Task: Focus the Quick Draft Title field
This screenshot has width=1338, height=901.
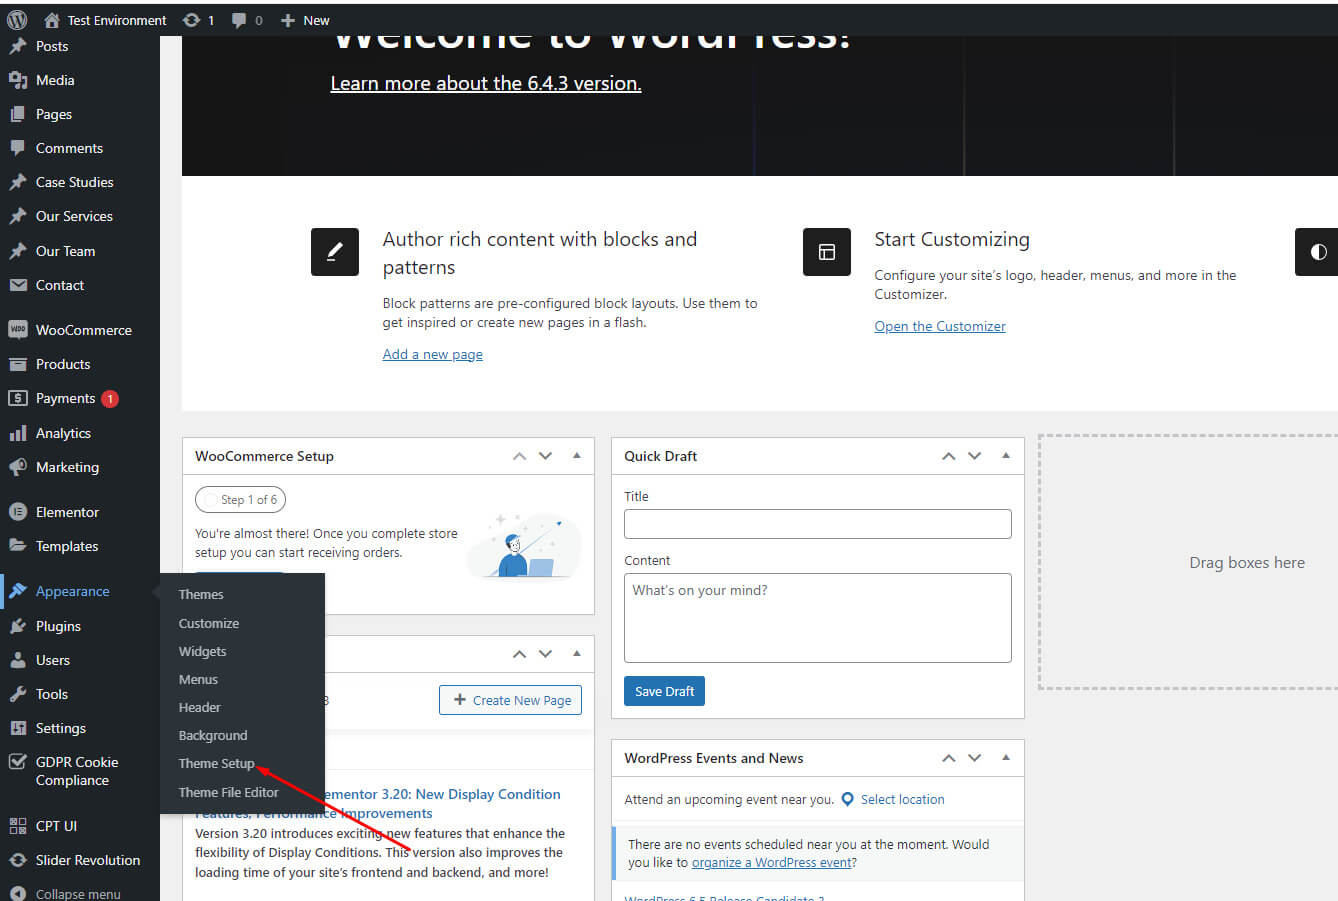Action: tap(817, 524)
